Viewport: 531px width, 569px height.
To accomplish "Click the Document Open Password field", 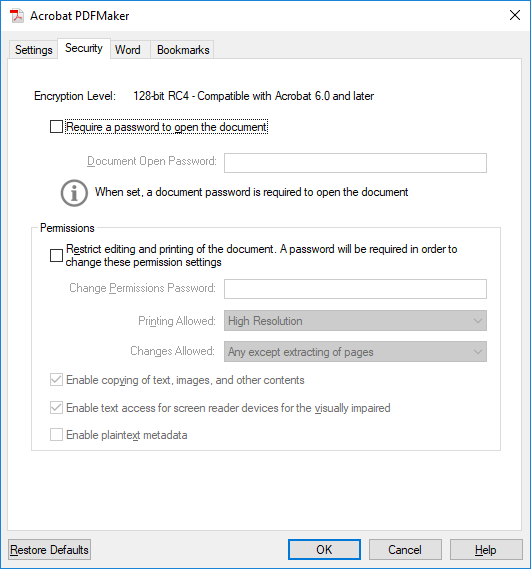I will [355, 163].
